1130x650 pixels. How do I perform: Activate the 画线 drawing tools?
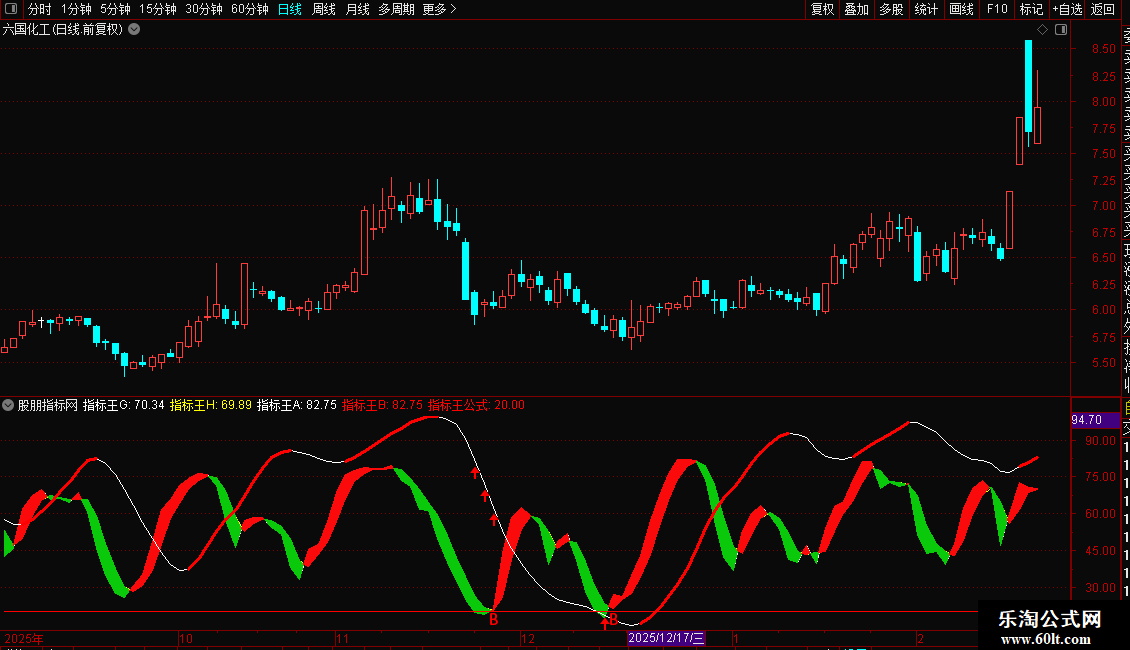[961, 9]
